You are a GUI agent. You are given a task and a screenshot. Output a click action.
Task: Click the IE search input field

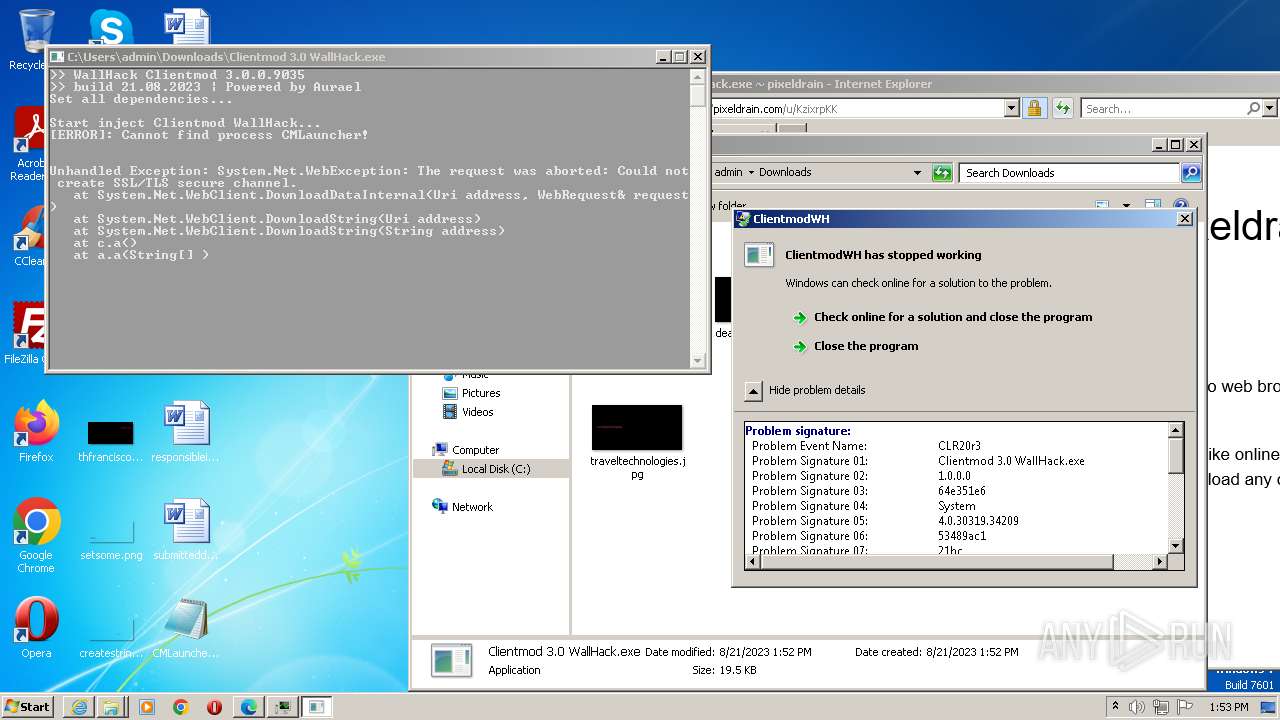coord(1162,108)
